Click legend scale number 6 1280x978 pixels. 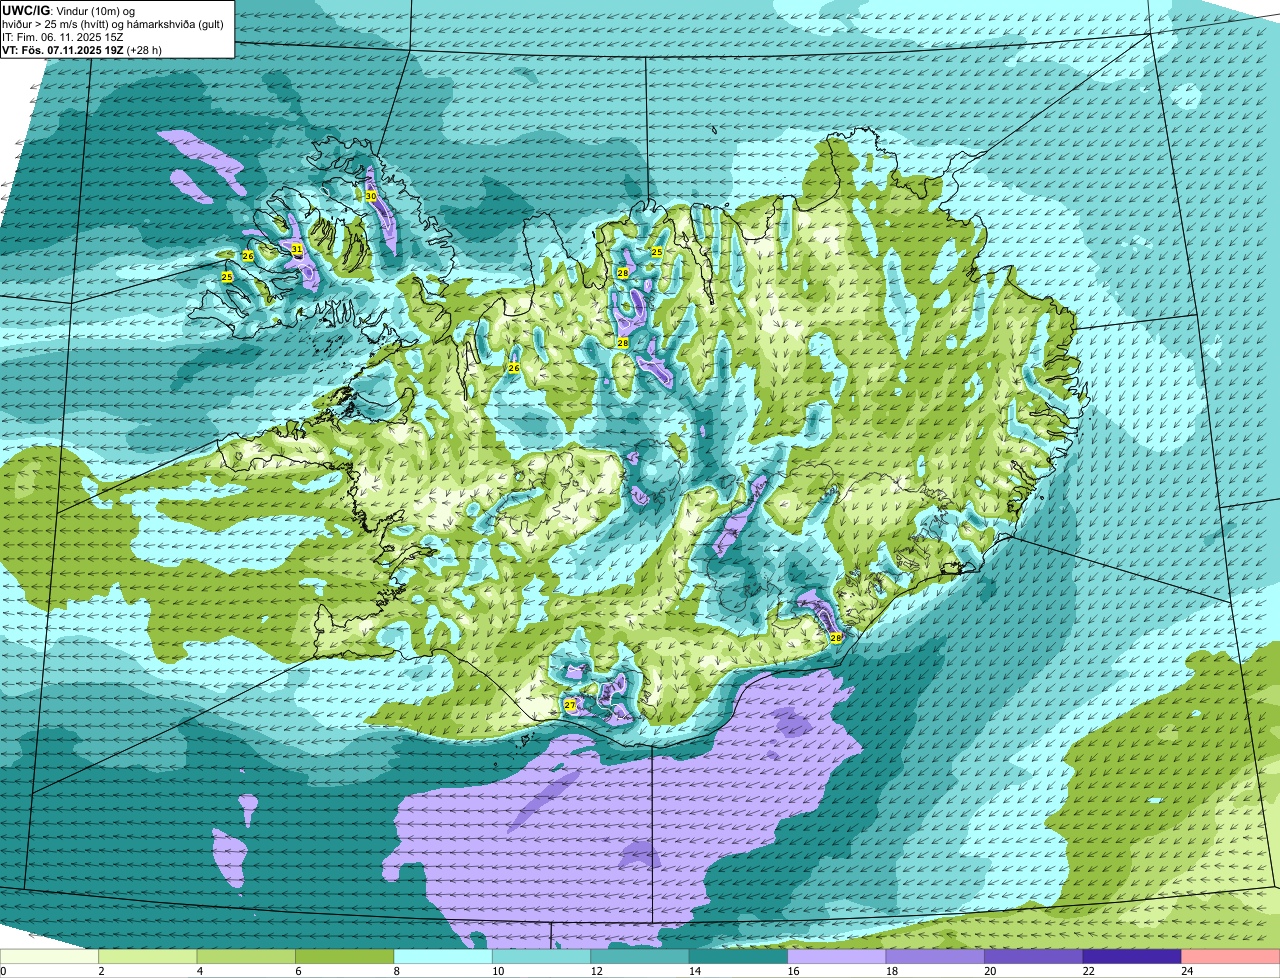coord(297,970)
